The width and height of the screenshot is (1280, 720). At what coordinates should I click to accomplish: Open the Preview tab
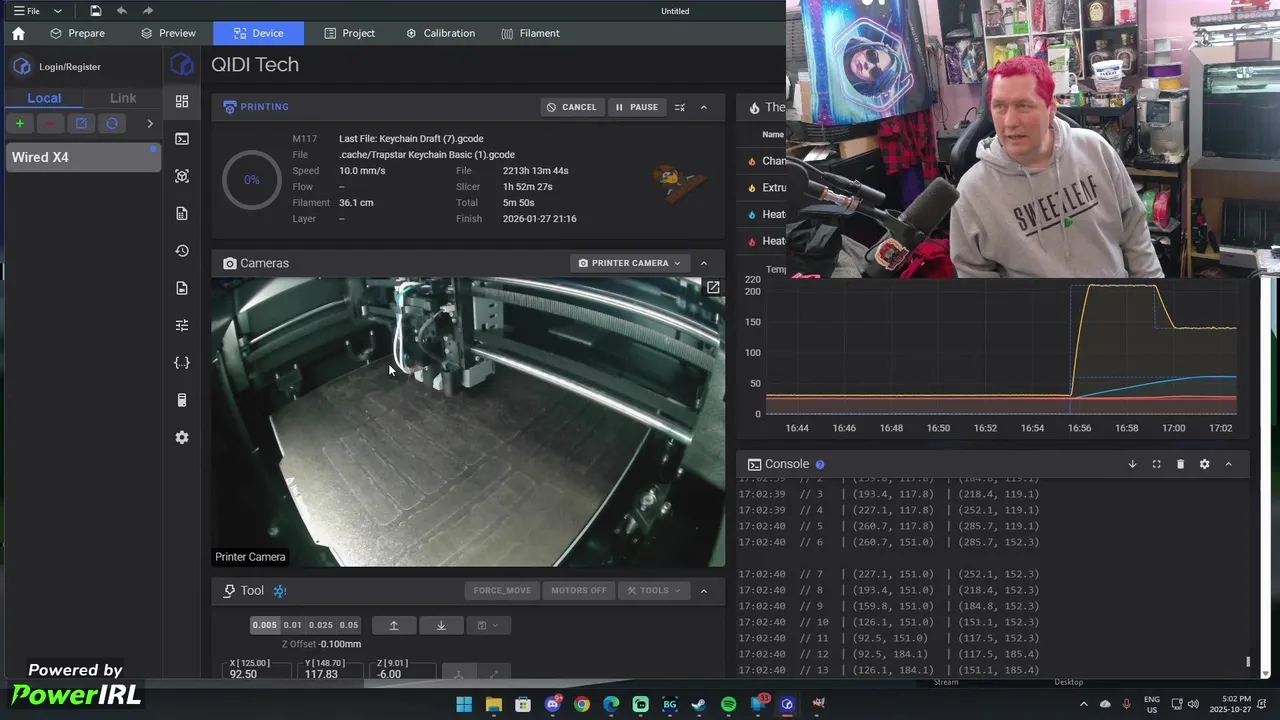point(168,33)
